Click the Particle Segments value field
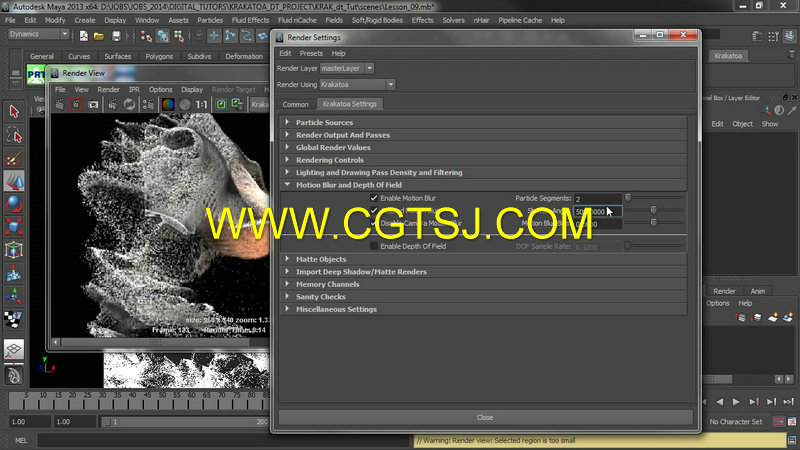 point(597,198)
